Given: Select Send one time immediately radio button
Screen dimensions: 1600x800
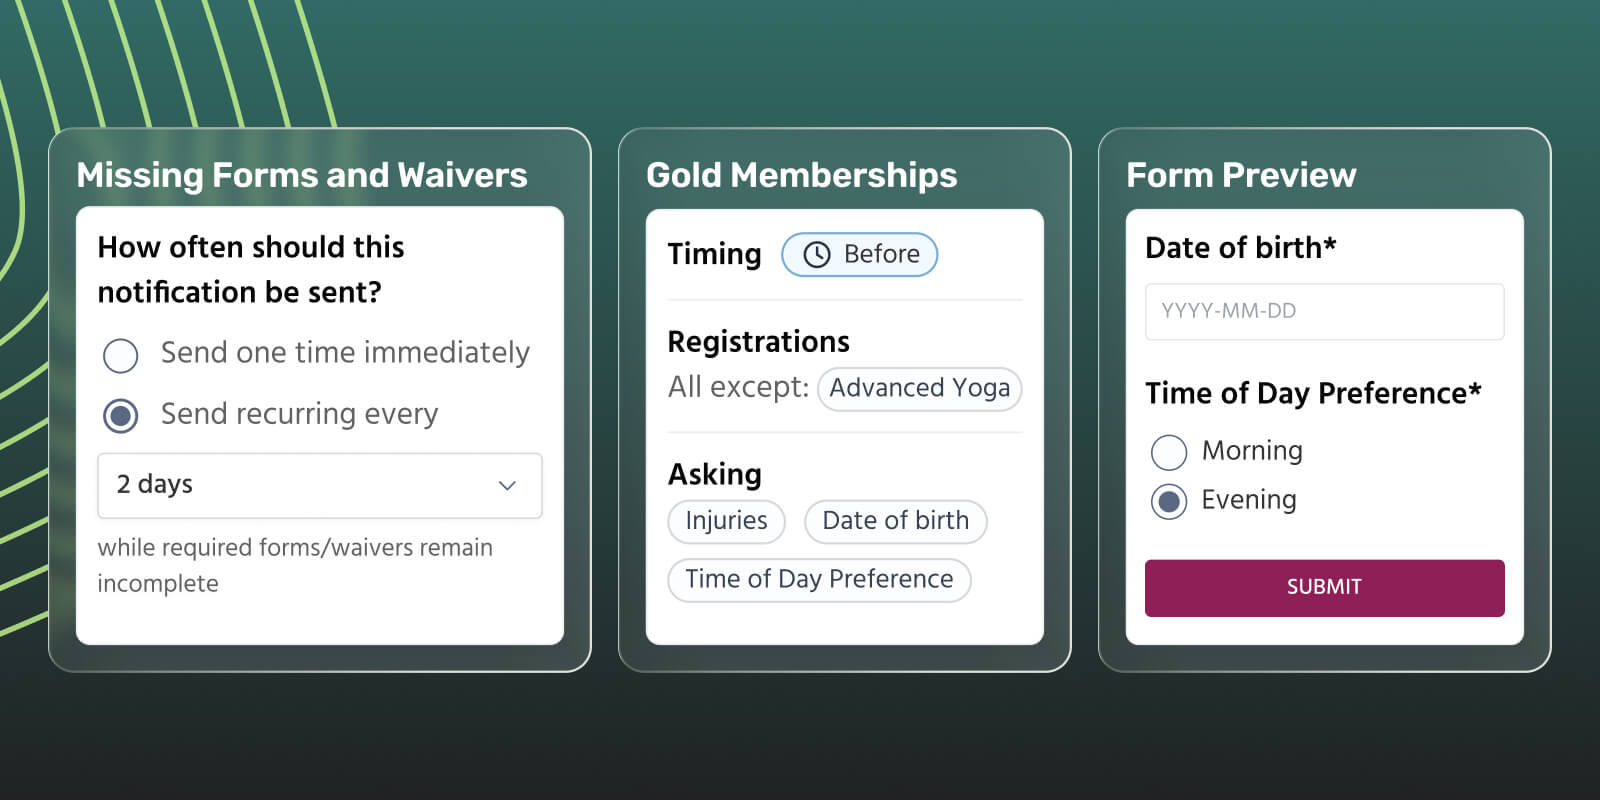Looking at the screenshot, I should point(121,355).
